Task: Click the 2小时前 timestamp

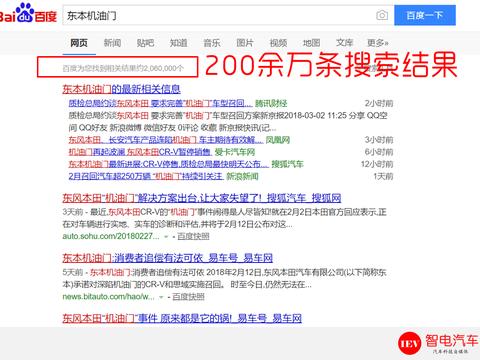Action: (379, 103)
